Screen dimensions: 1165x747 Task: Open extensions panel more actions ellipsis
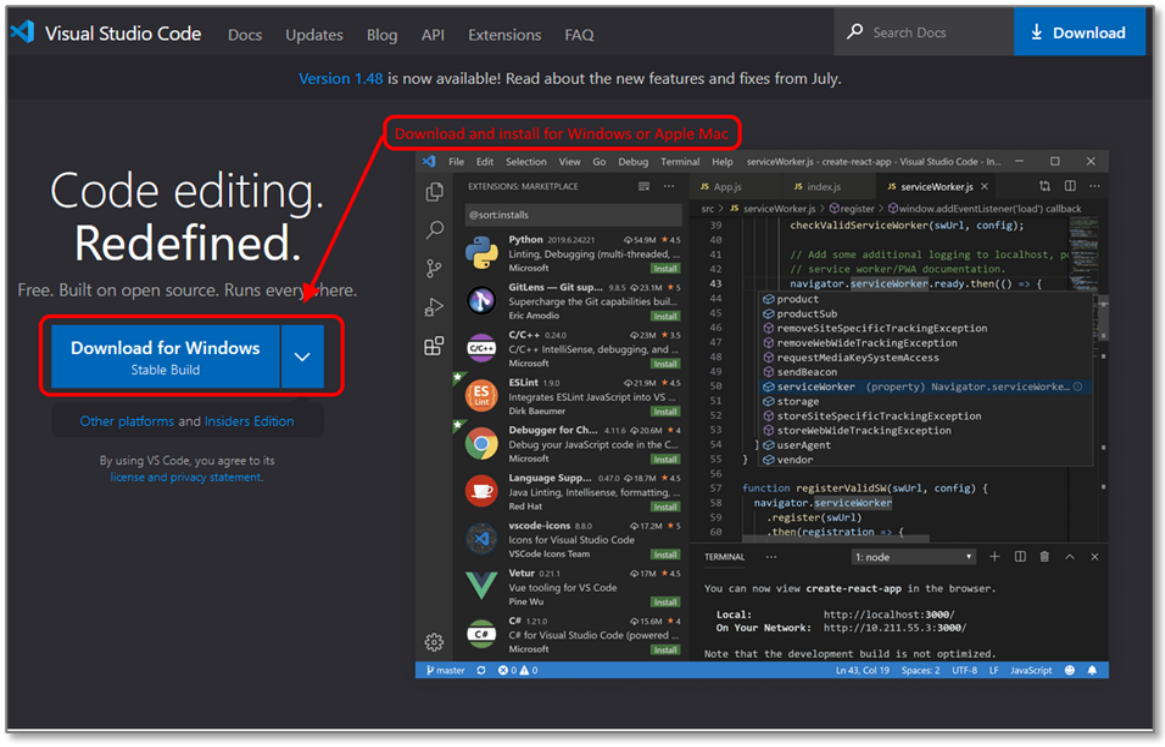pyautogui.click(x=669, y=187)
